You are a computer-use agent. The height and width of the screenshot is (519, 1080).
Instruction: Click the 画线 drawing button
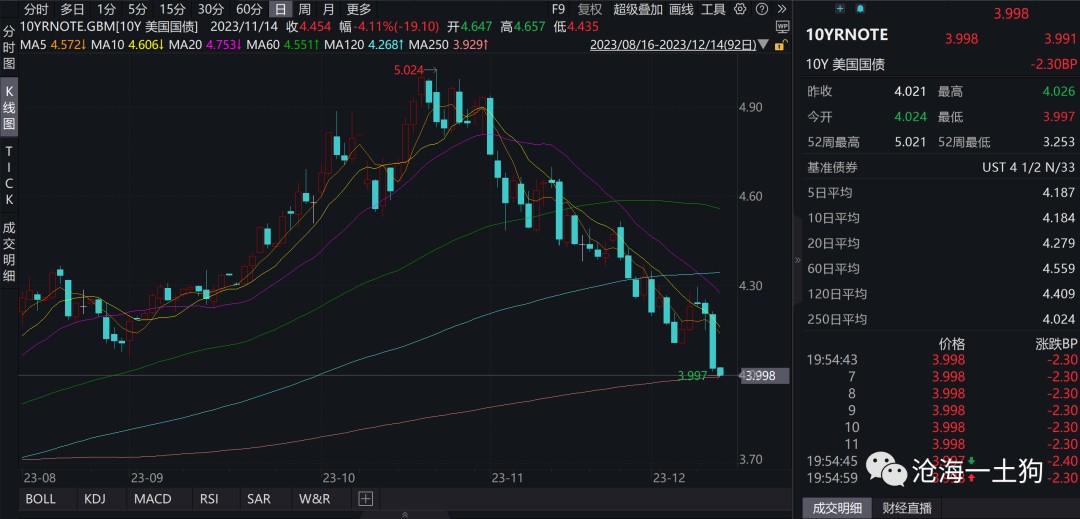[x=680, y=9]
